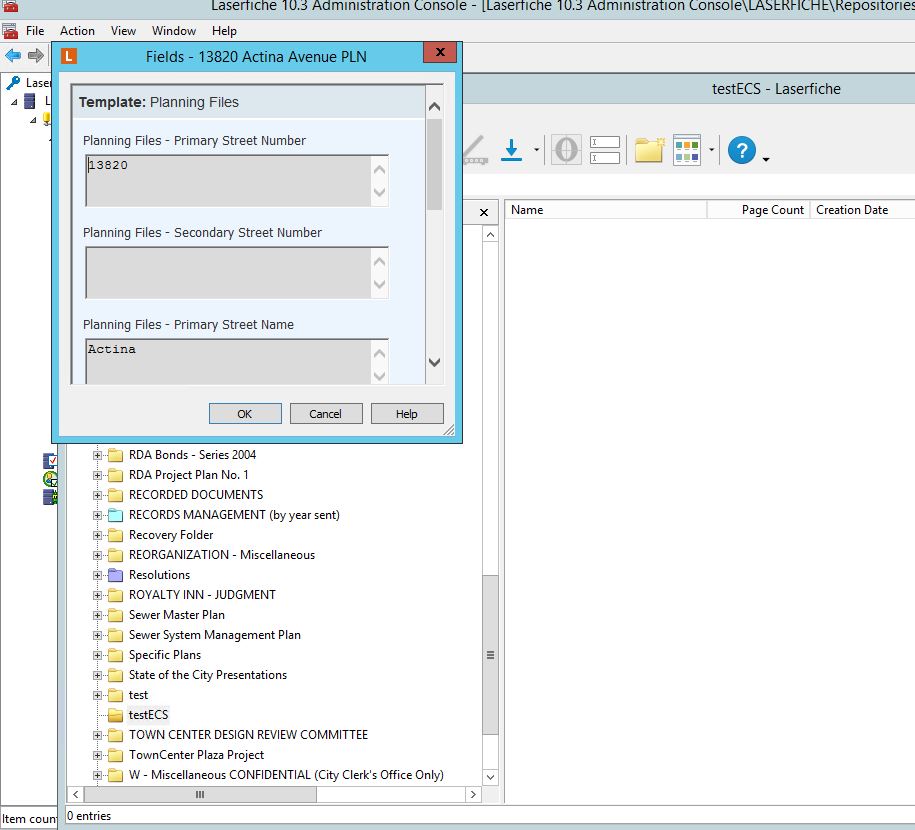915x830 pixels.
Task: Click the new folder toolbar icon
Action: (649, 149)
